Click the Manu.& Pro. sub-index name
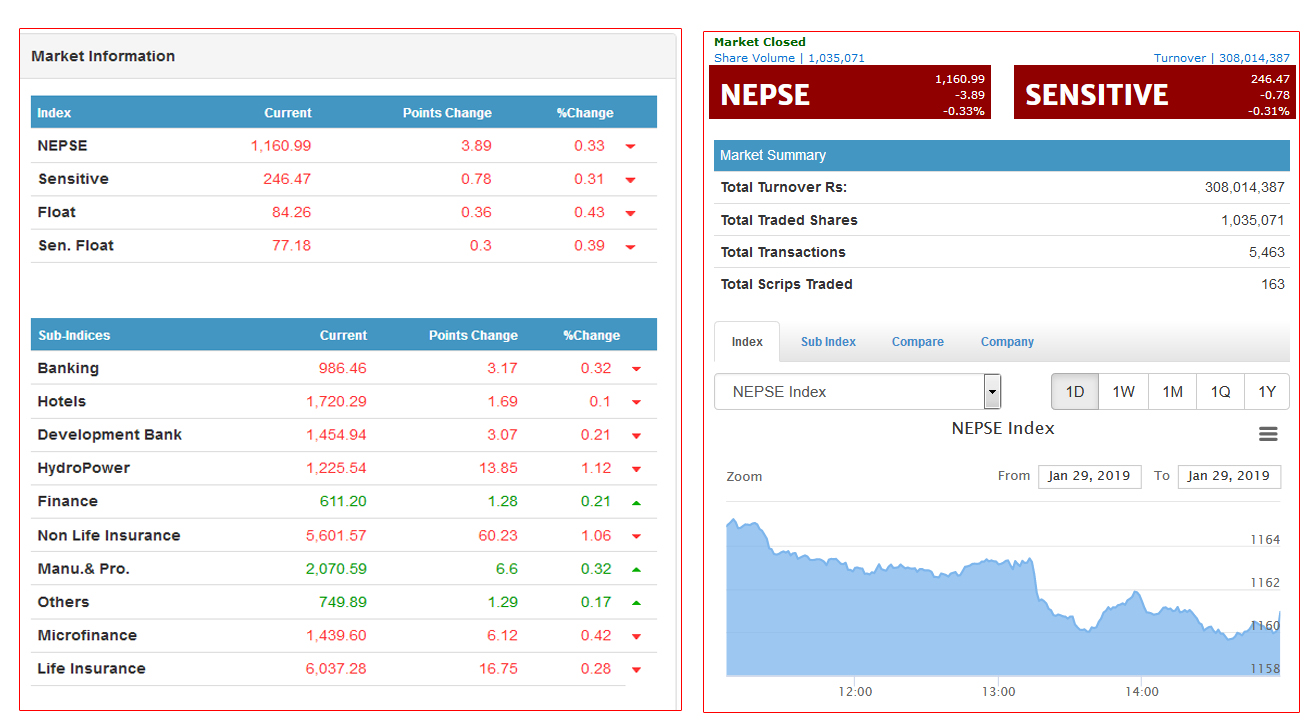Screen dimensions: 1315x727 84,568
